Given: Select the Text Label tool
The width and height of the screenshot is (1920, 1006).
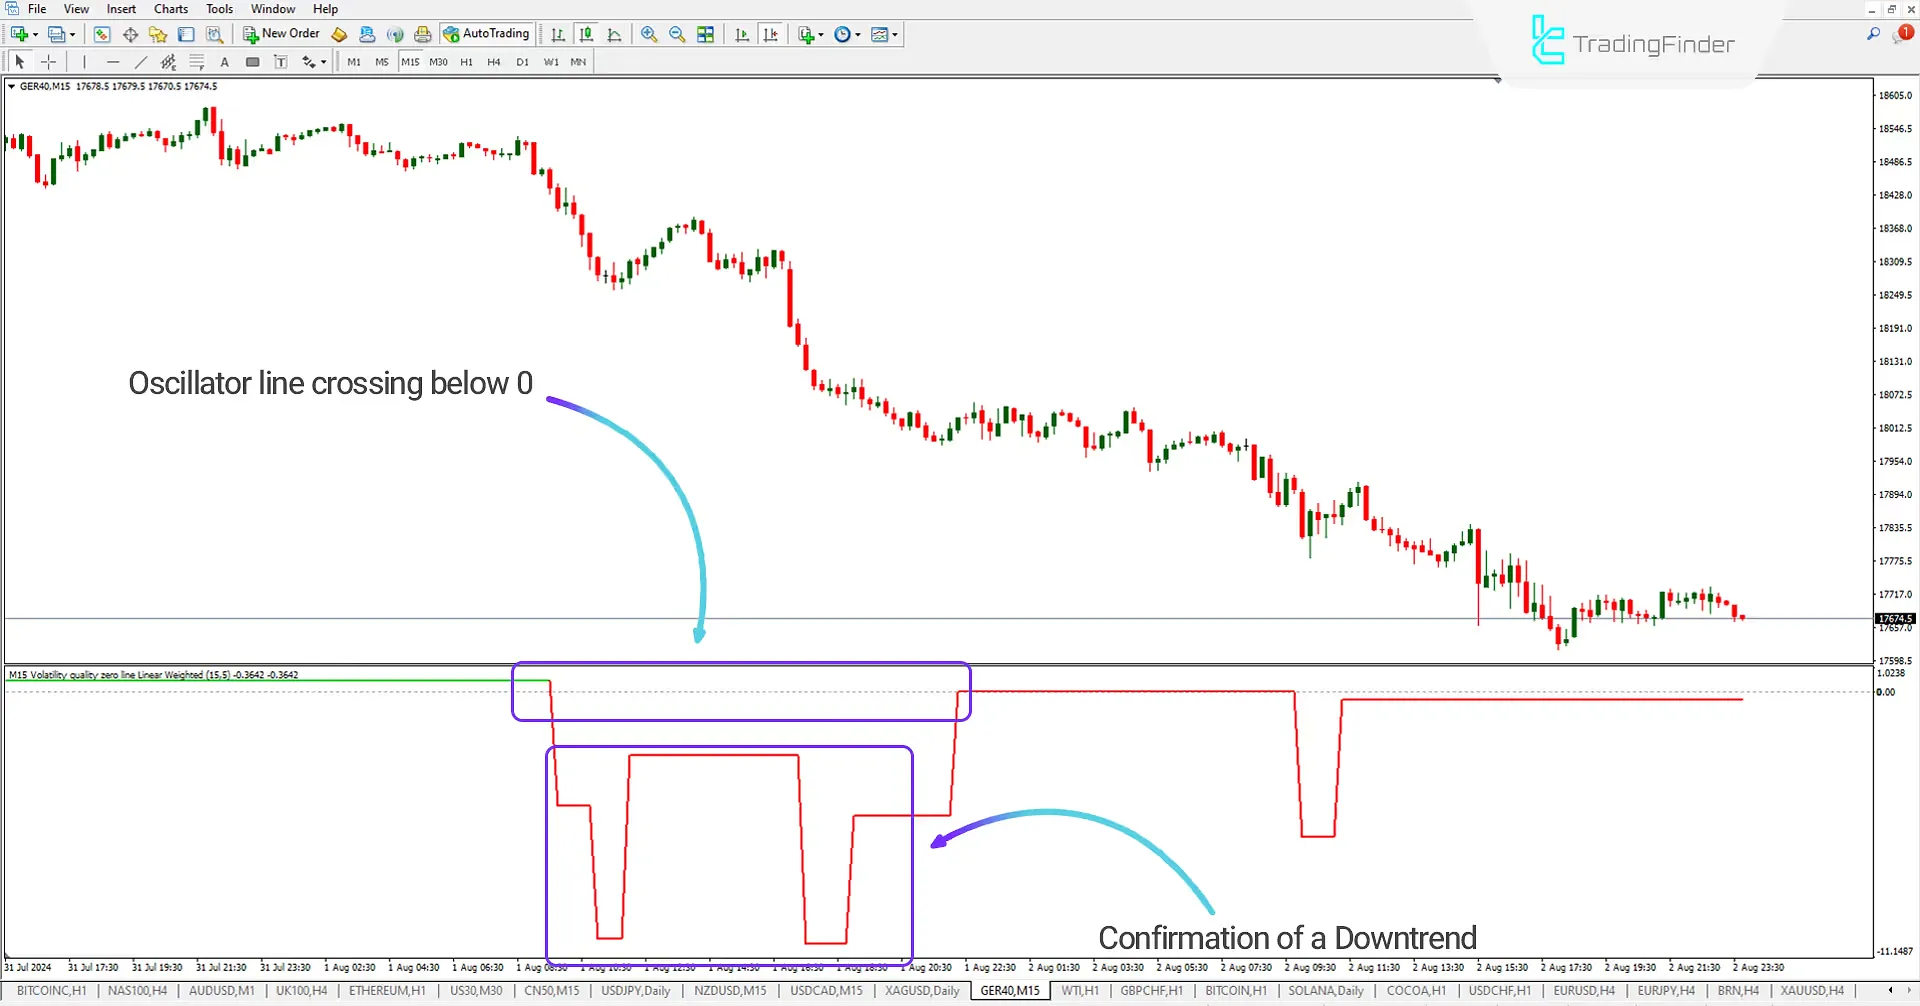Looking at the screenshot, I should tap(281, 61).
